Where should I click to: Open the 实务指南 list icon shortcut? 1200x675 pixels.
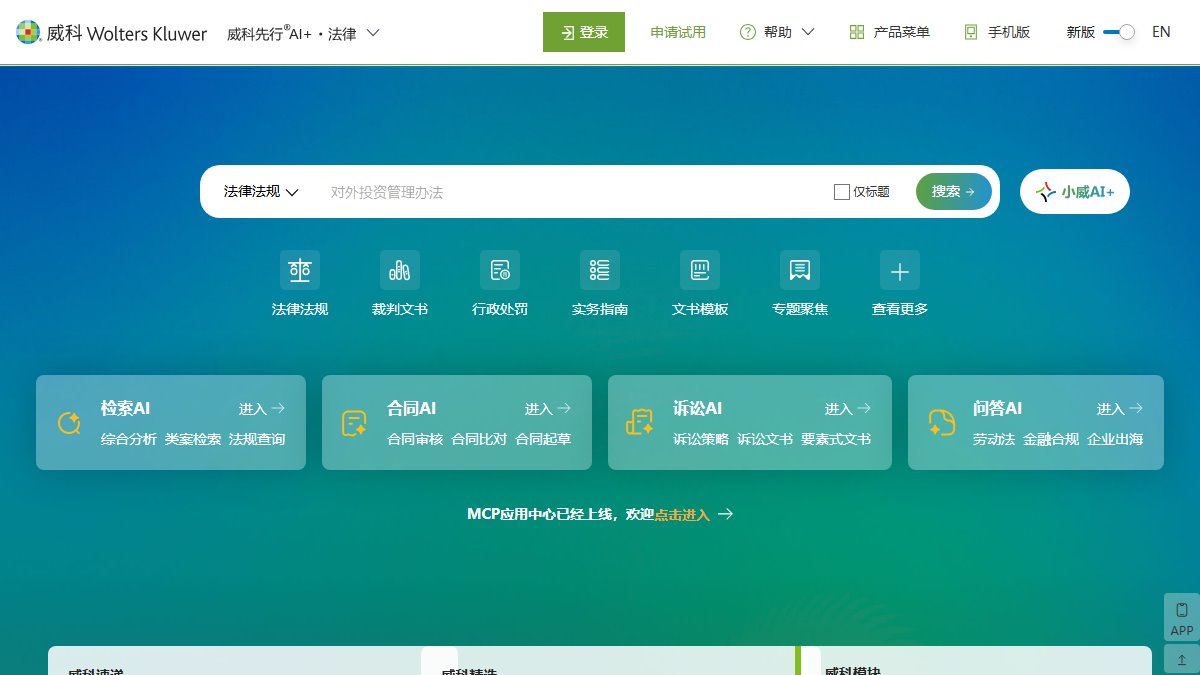(x=600, y=270)
